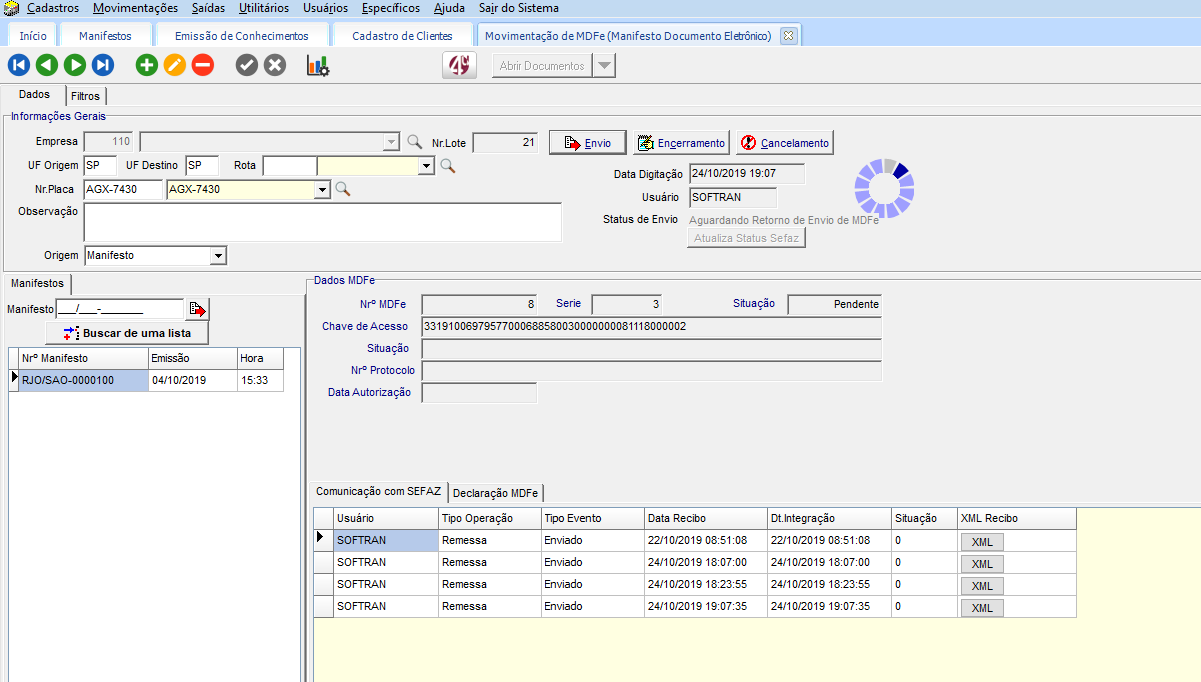The height and width of the screenshot is (682, 1201).
Task: Expand the Rota combo box
Action: 426,166
